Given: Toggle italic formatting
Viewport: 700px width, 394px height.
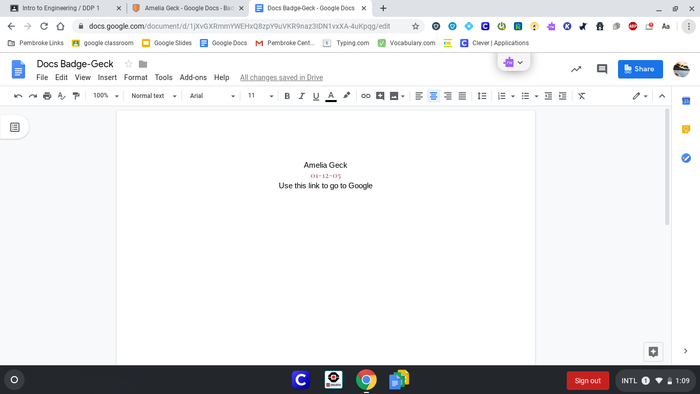Looking at the screenshot, I should 301,96.
